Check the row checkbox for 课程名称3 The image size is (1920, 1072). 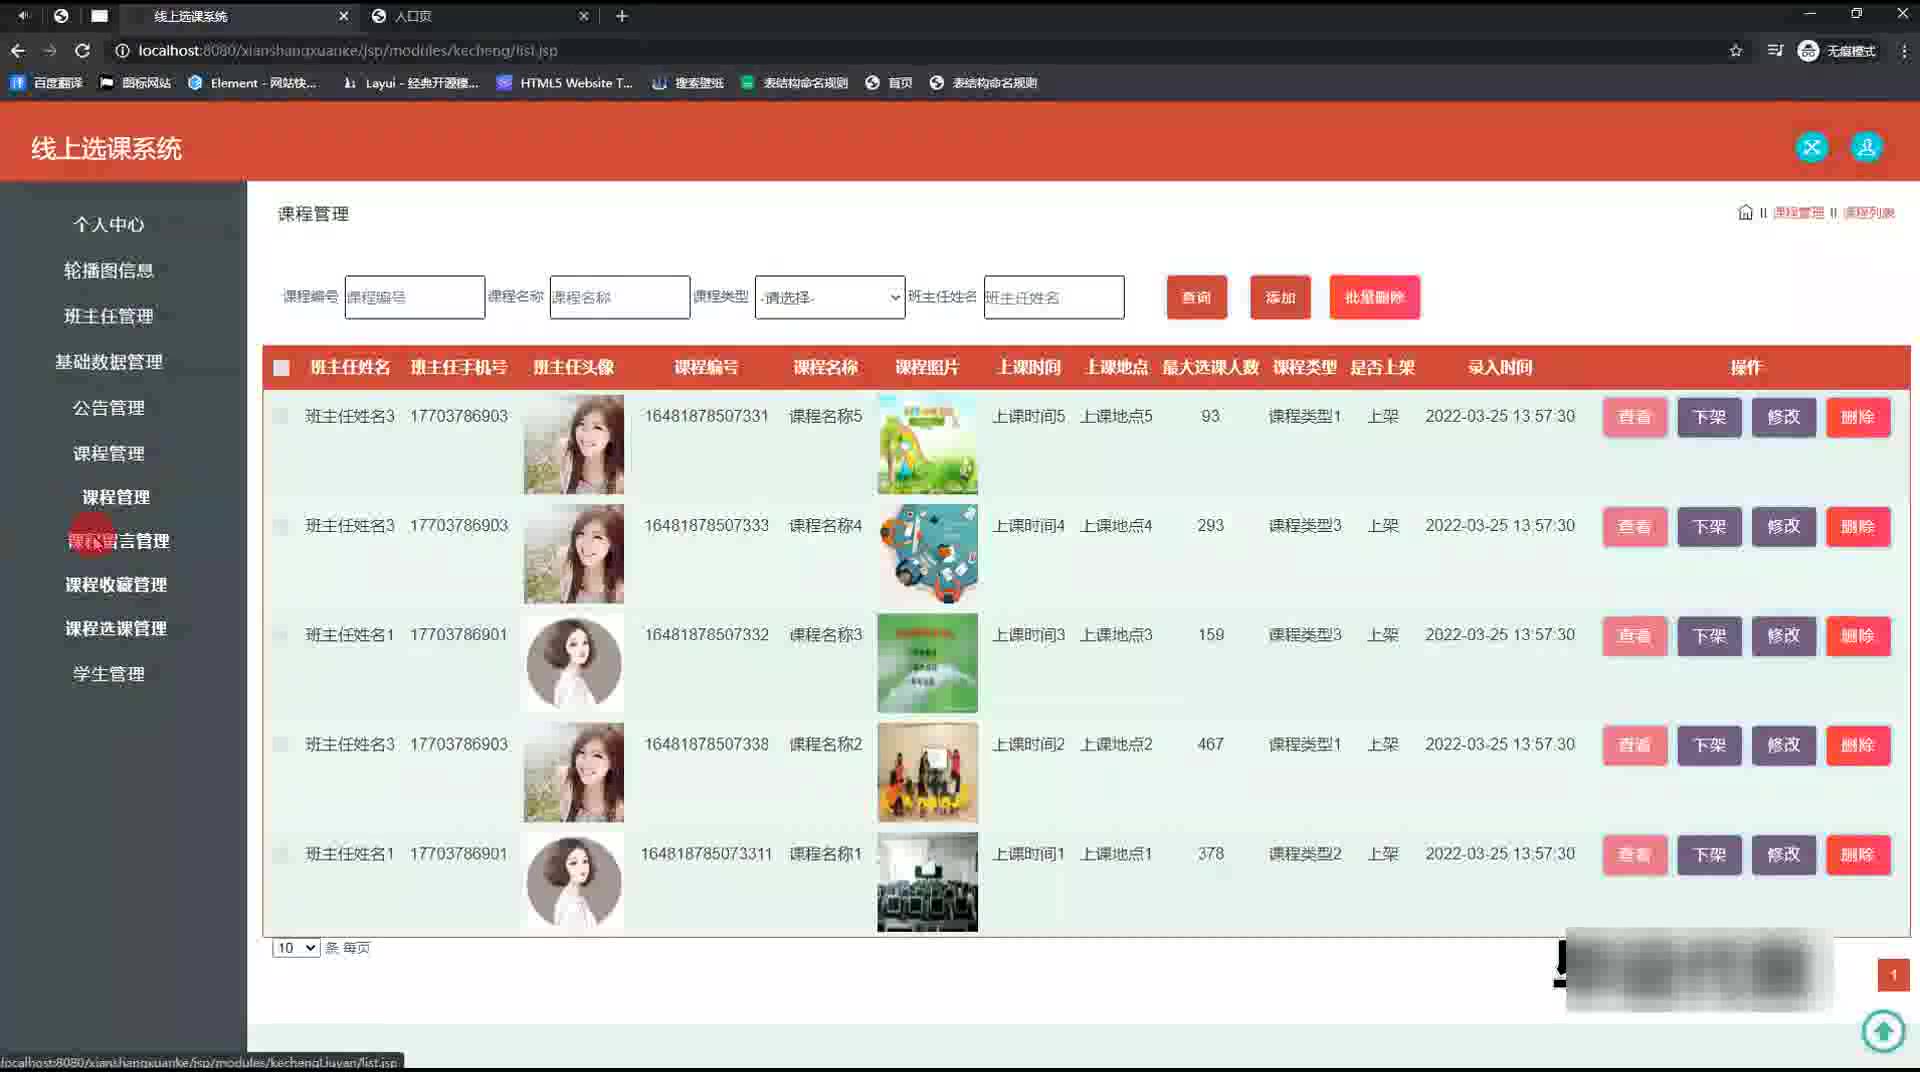[281, 635]
